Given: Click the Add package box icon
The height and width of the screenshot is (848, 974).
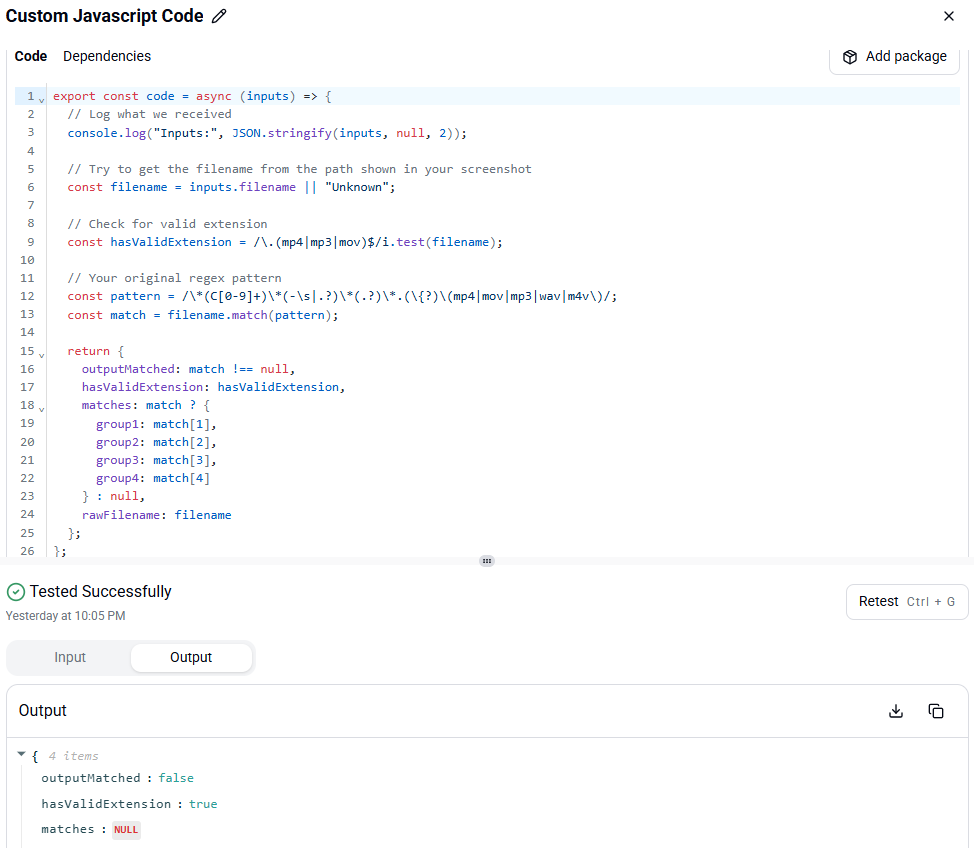Looking at the screenshot, I should coord(850,57).
